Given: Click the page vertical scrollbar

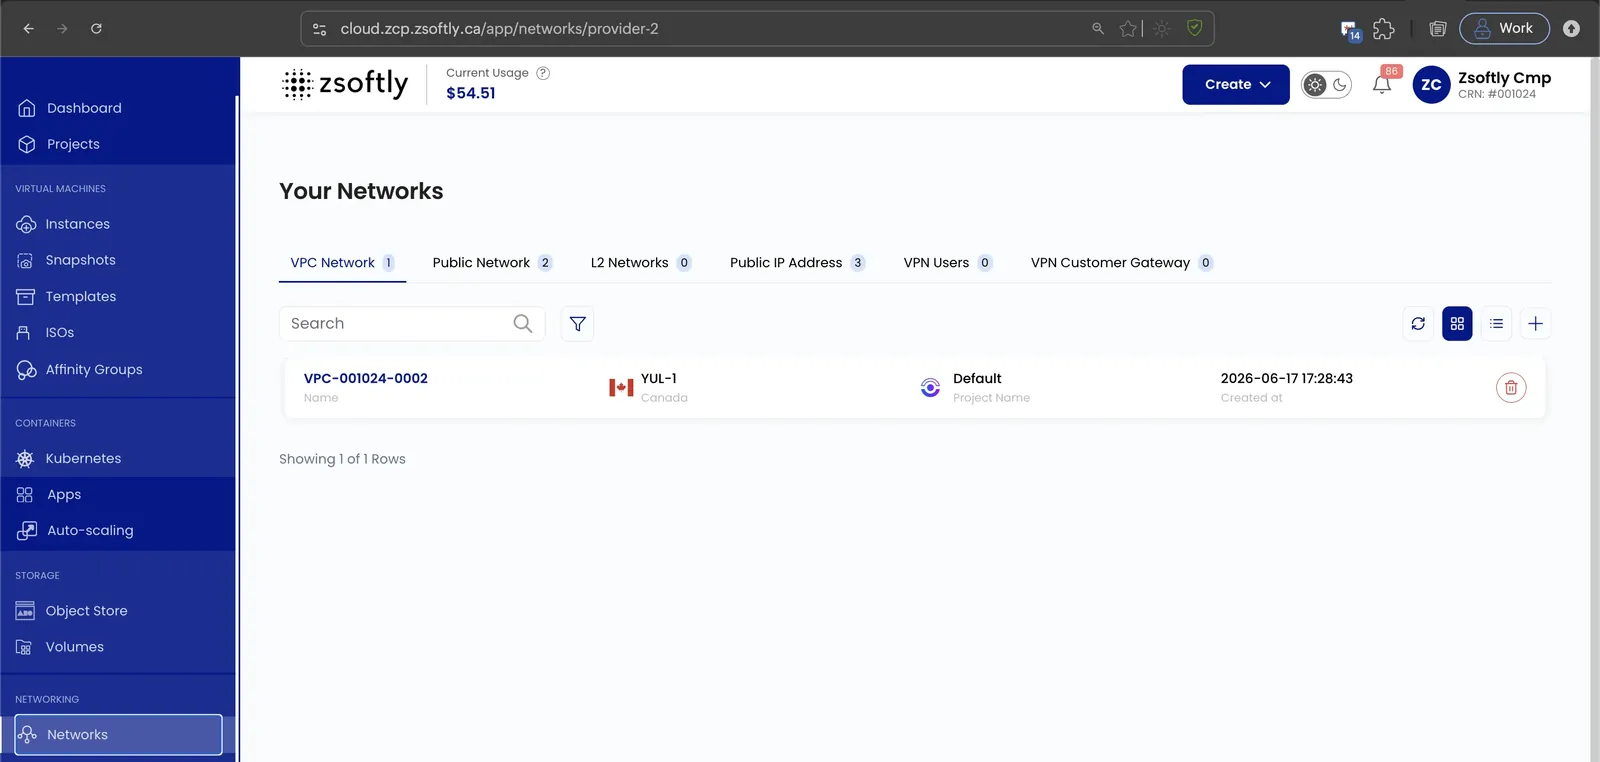Looking at the screenshot, I should pos(1594,409).
